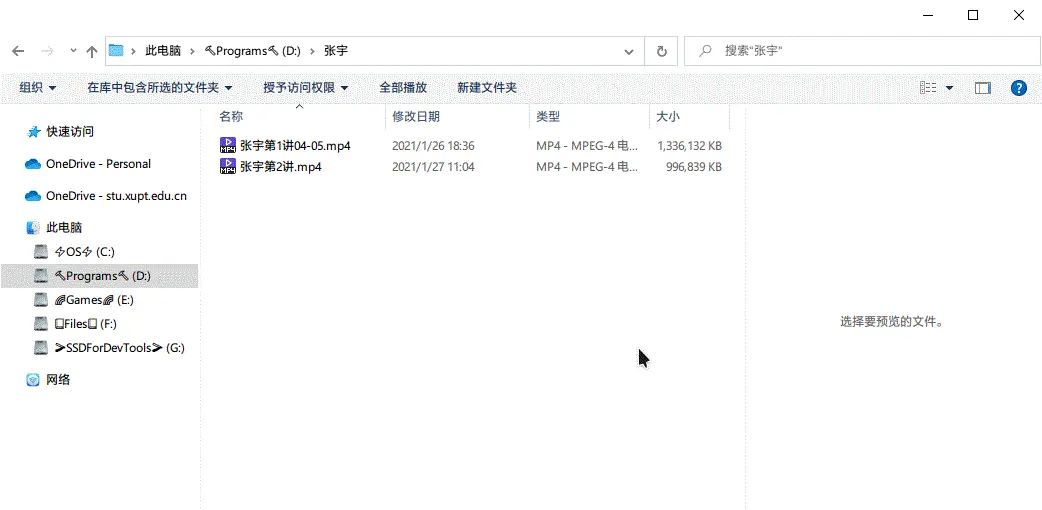This screenshot has height=510, width=1042.
Task: Select 此电脑 in the address breadcrumb
Action: pos(163,51)
